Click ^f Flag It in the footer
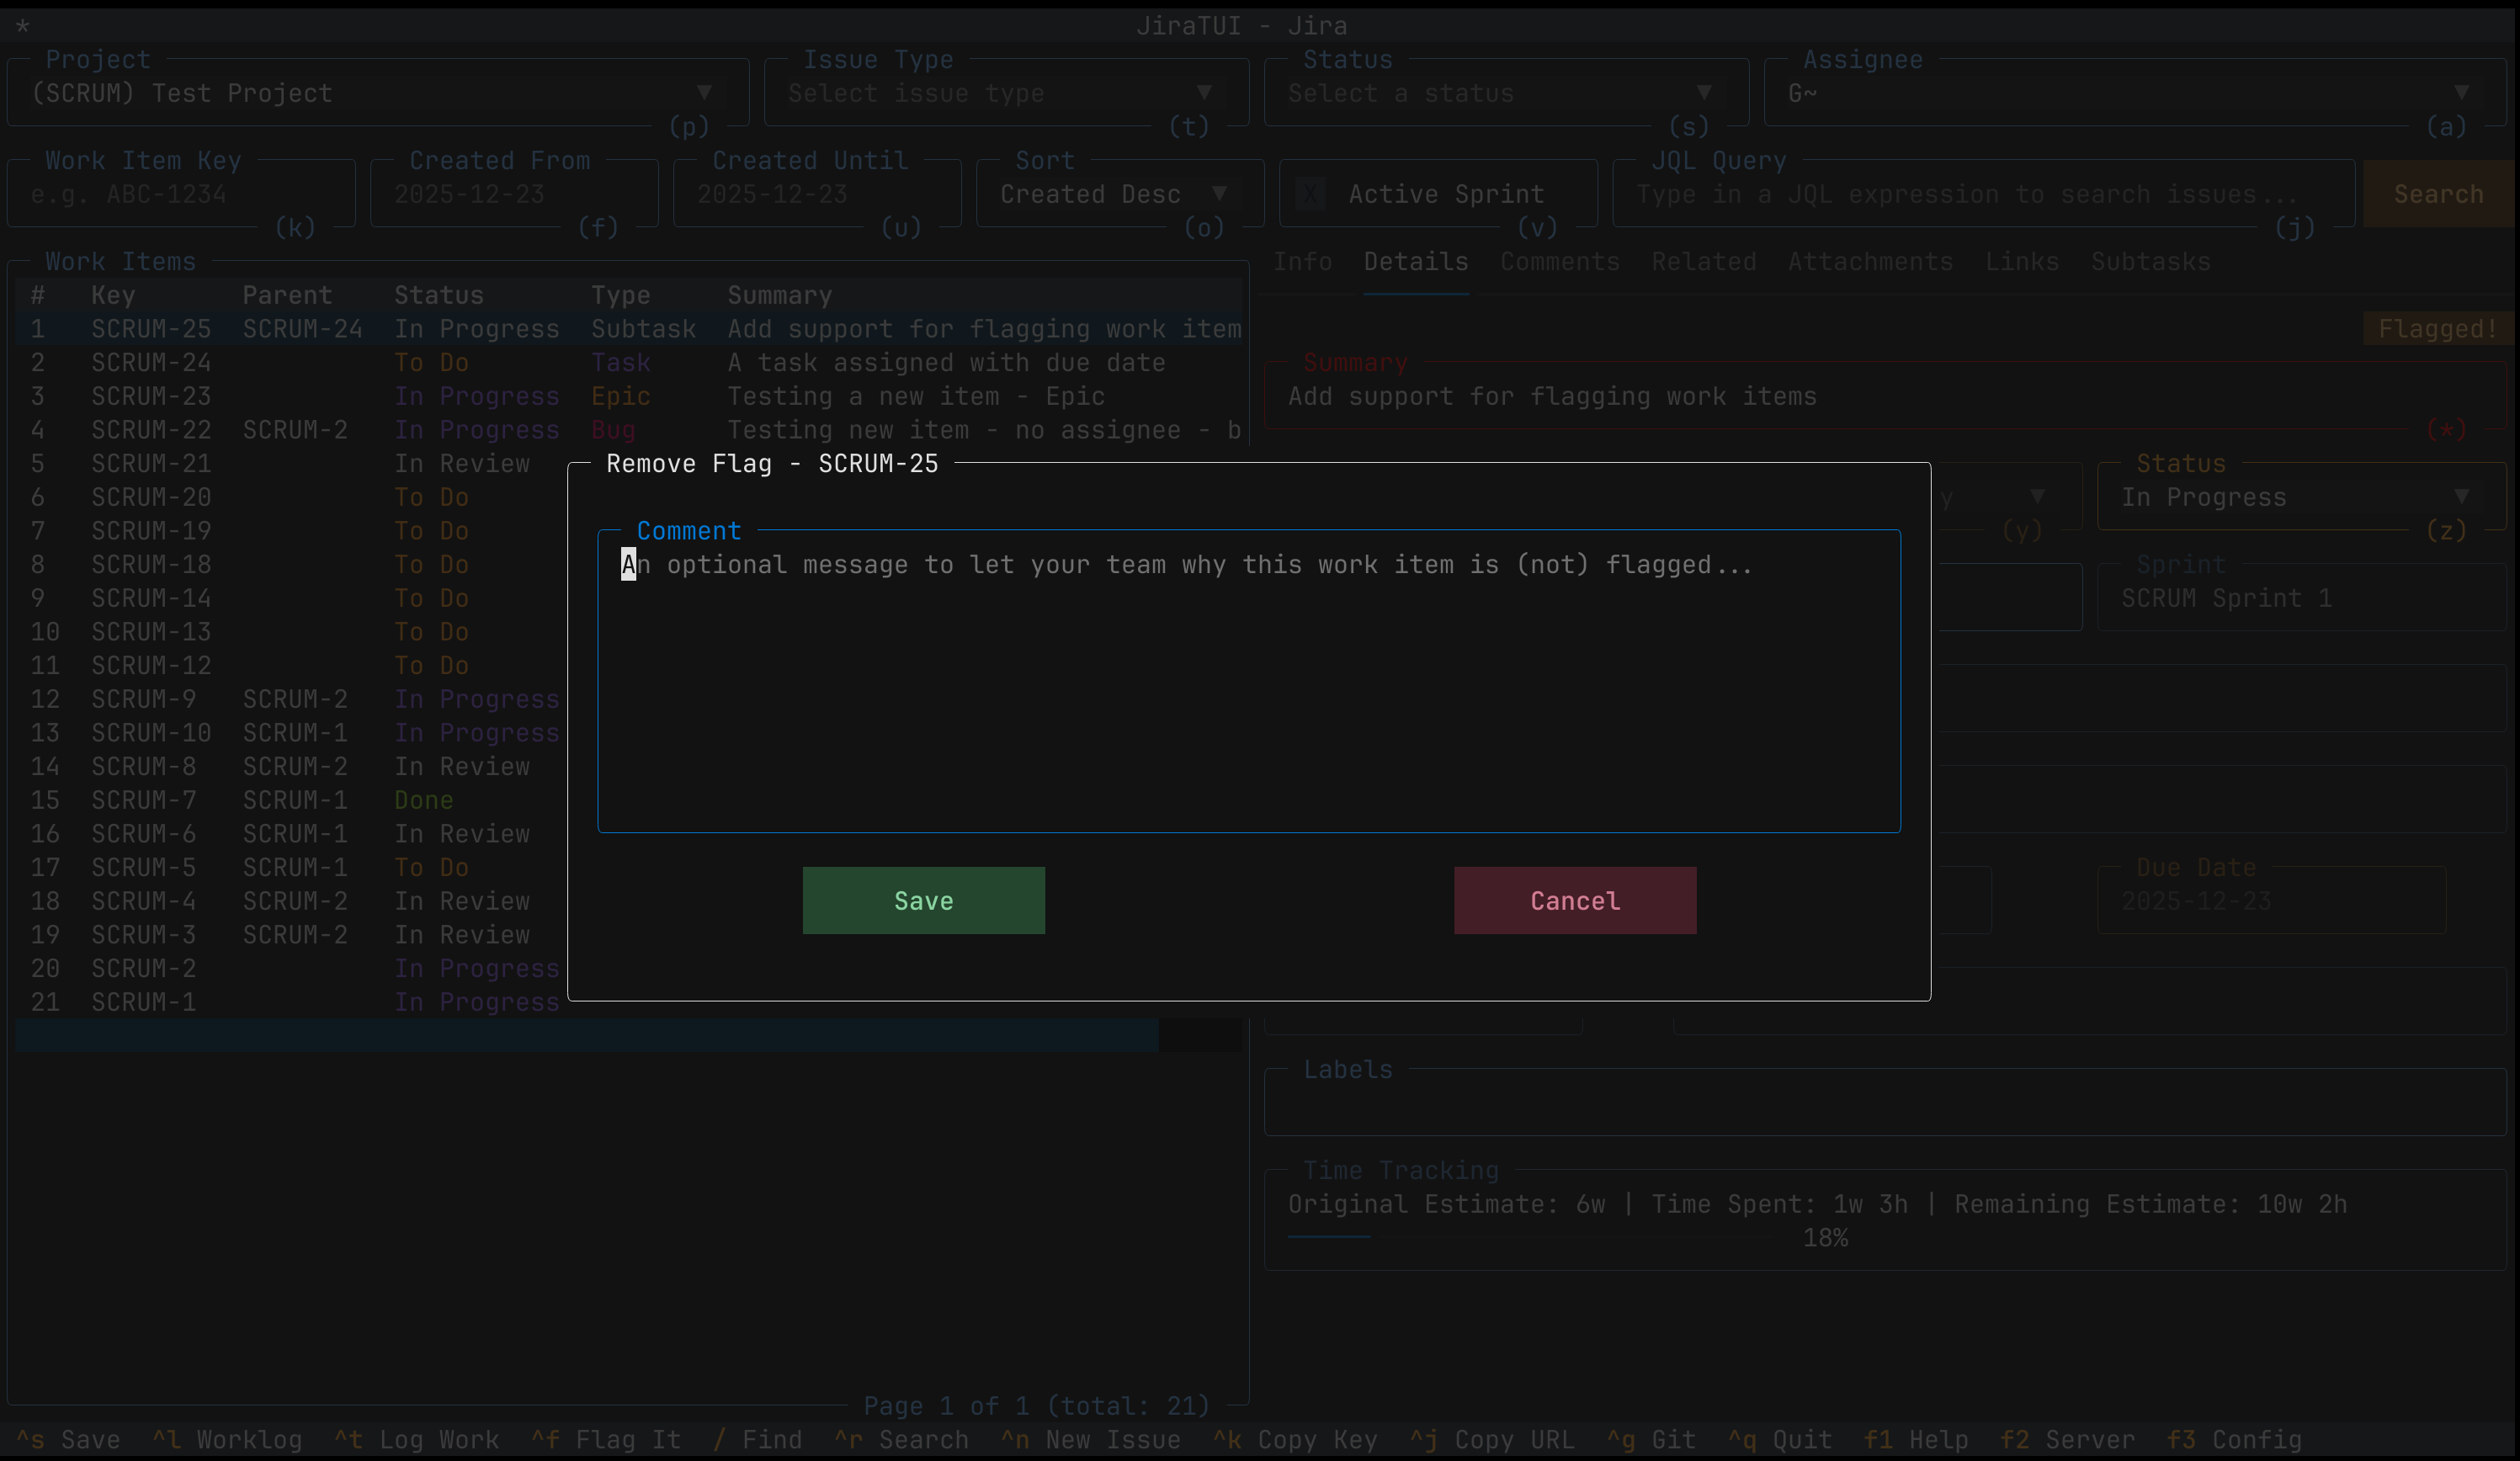Viewport: 2520px width, 1461px height. coord(606,1440)
